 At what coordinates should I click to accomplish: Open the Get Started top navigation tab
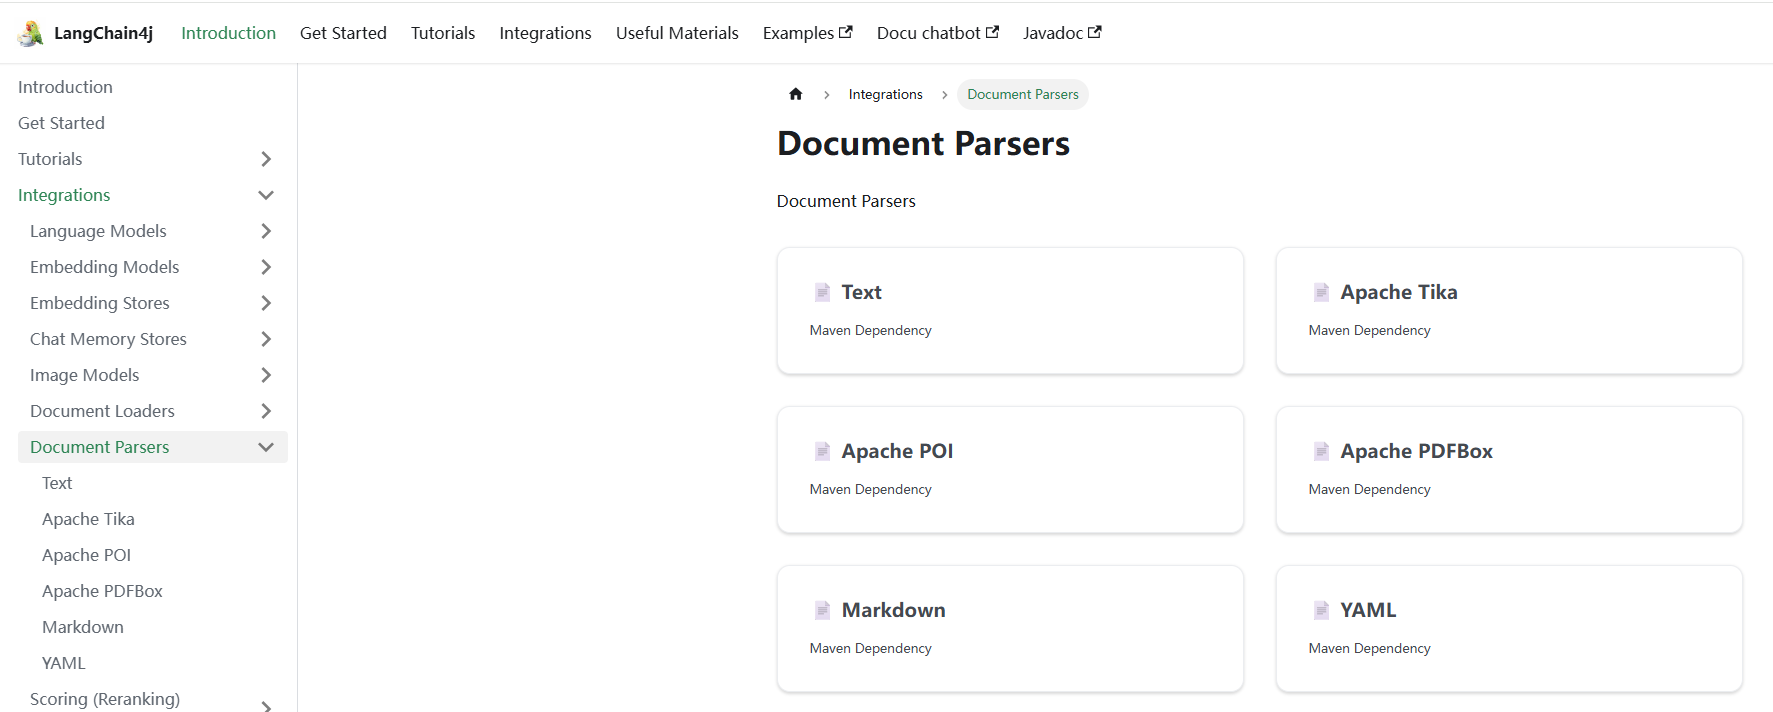pos(343,33)
